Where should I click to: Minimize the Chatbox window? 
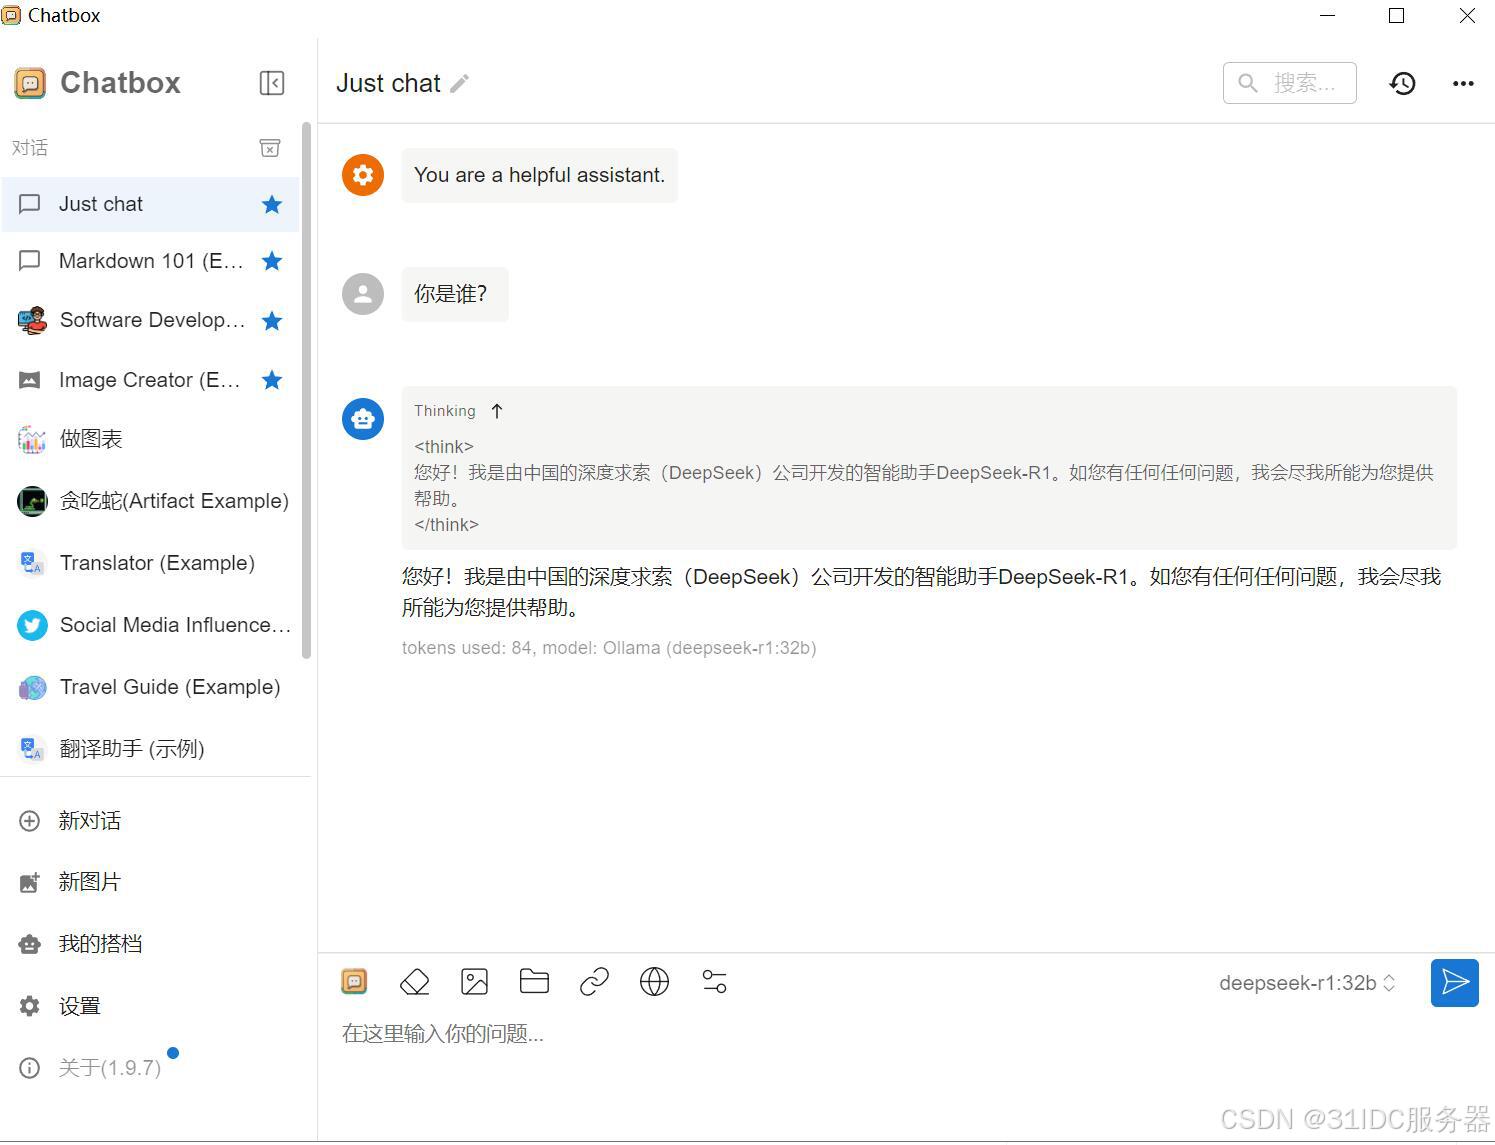coord(1328,15)
